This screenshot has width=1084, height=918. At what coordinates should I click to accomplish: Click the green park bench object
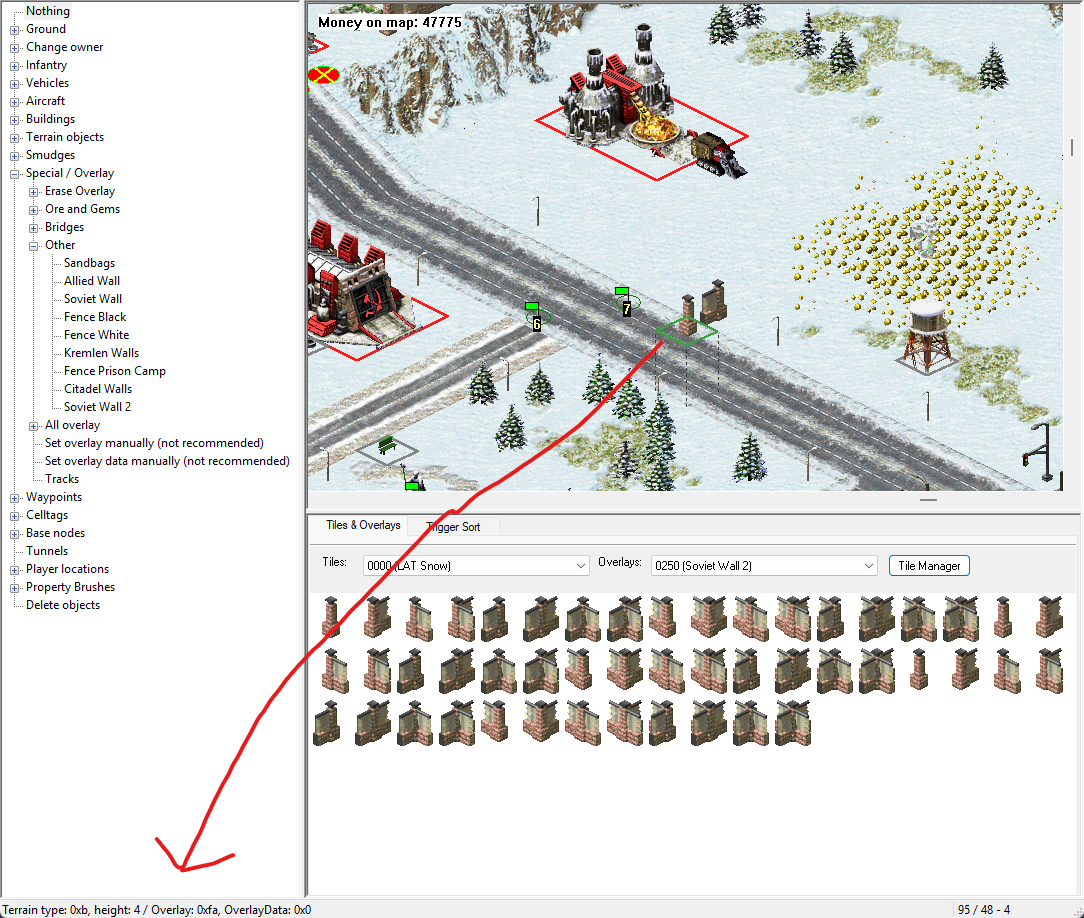point(387,445)
